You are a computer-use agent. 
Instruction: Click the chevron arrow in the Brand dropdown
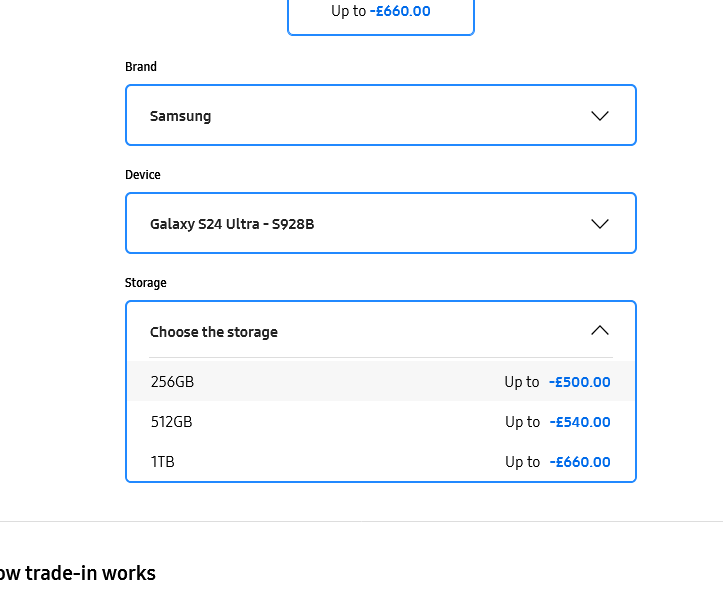600,116
